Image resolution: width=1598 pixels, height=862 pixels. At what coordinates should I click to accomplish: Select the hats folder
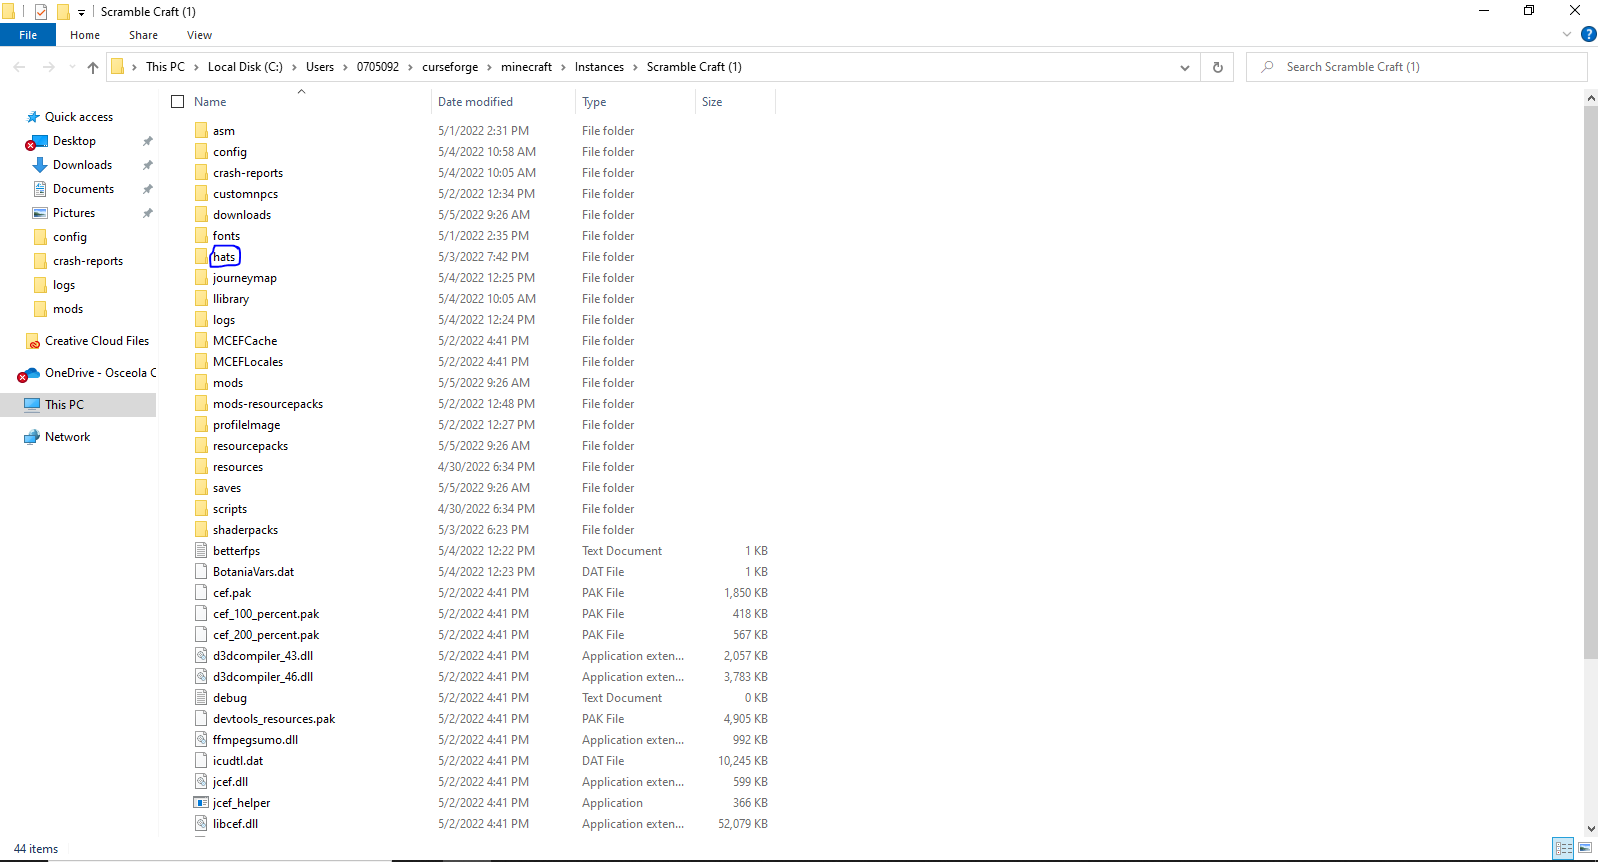tap(224, 257)
